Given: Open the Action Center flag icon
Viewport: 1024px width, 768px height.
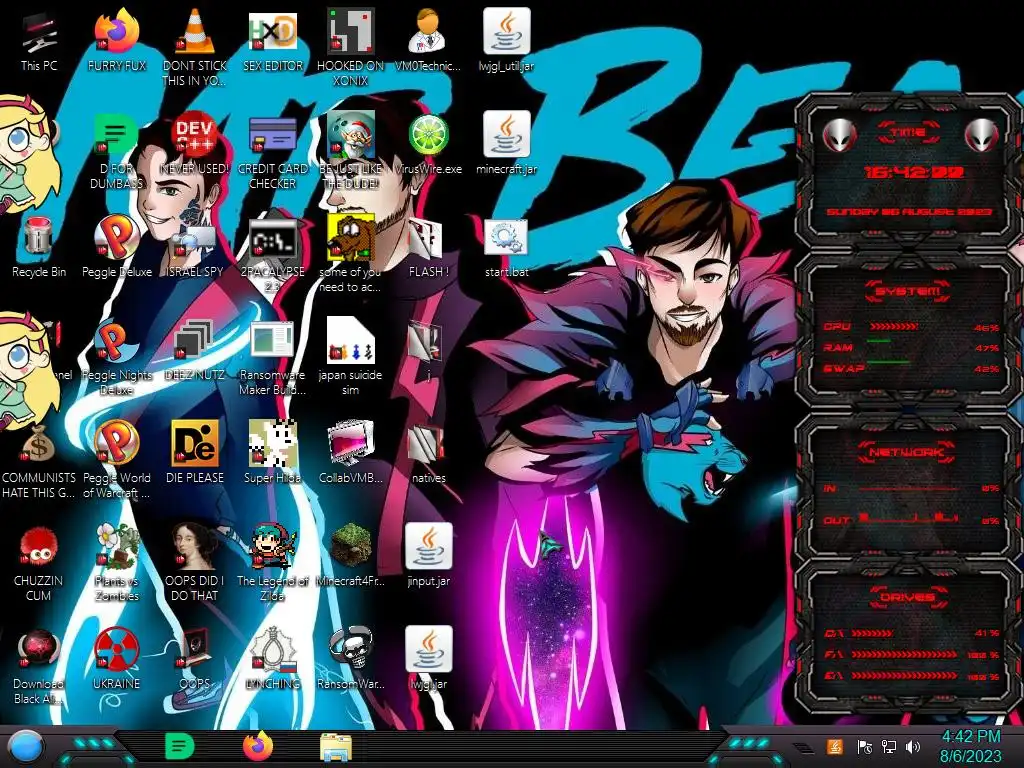Looking at the screenshot, I should pyautogui.click(x=865, y=746).
